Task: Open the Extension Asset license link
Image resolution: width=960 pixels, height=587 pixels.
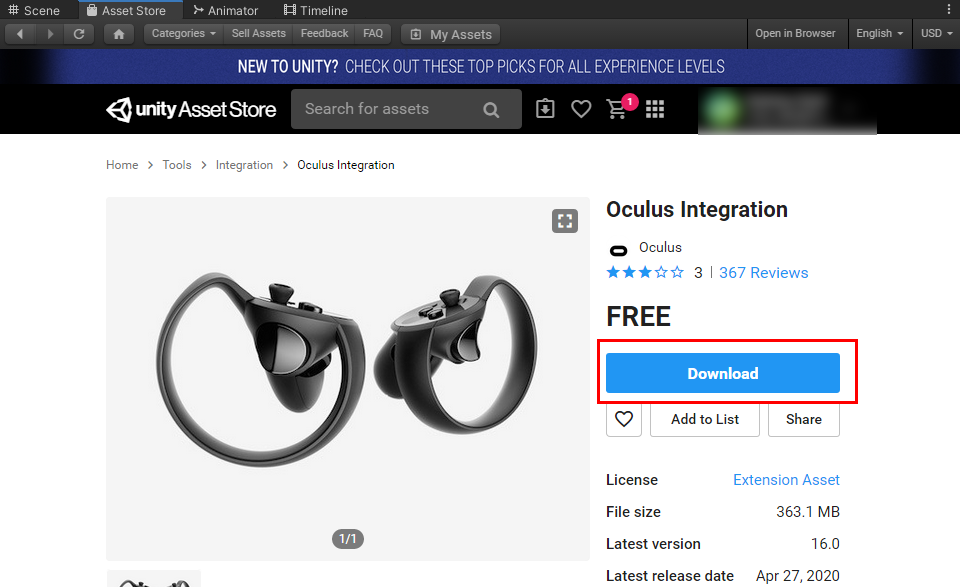Action: click(x=786, y=480)
